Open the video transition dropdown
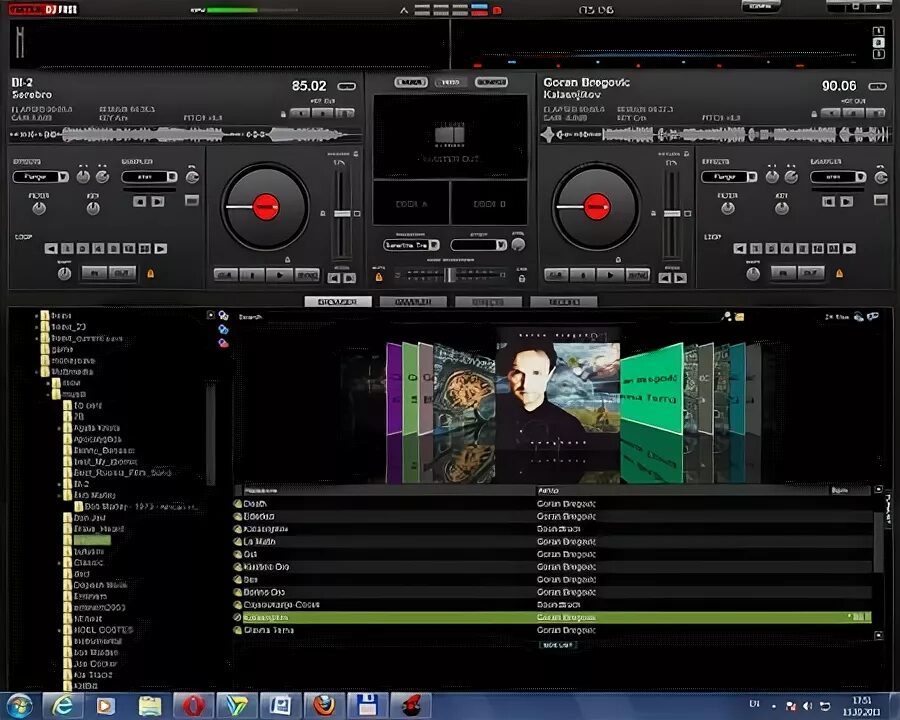The width and height of the screenshot is (900, 720). click(x=411, y=245)
